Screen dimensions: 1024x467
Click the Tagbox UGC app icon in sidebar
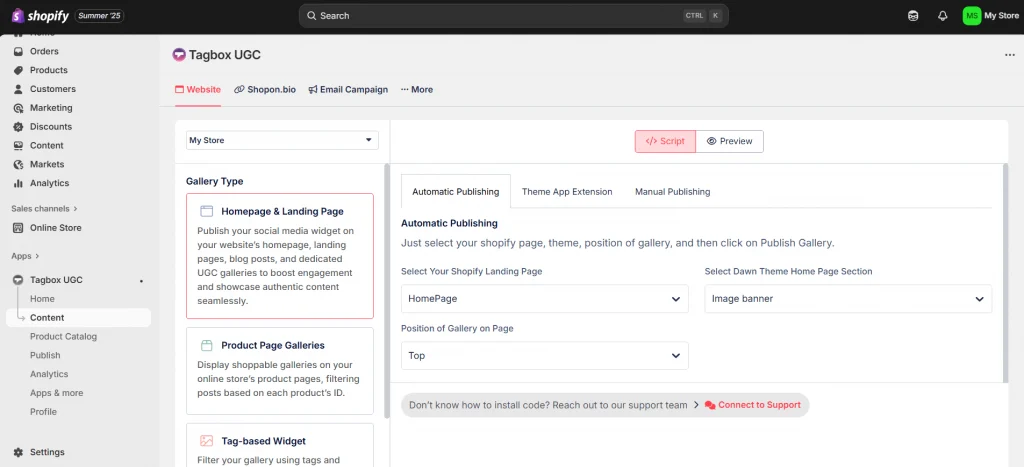[19, 280]
